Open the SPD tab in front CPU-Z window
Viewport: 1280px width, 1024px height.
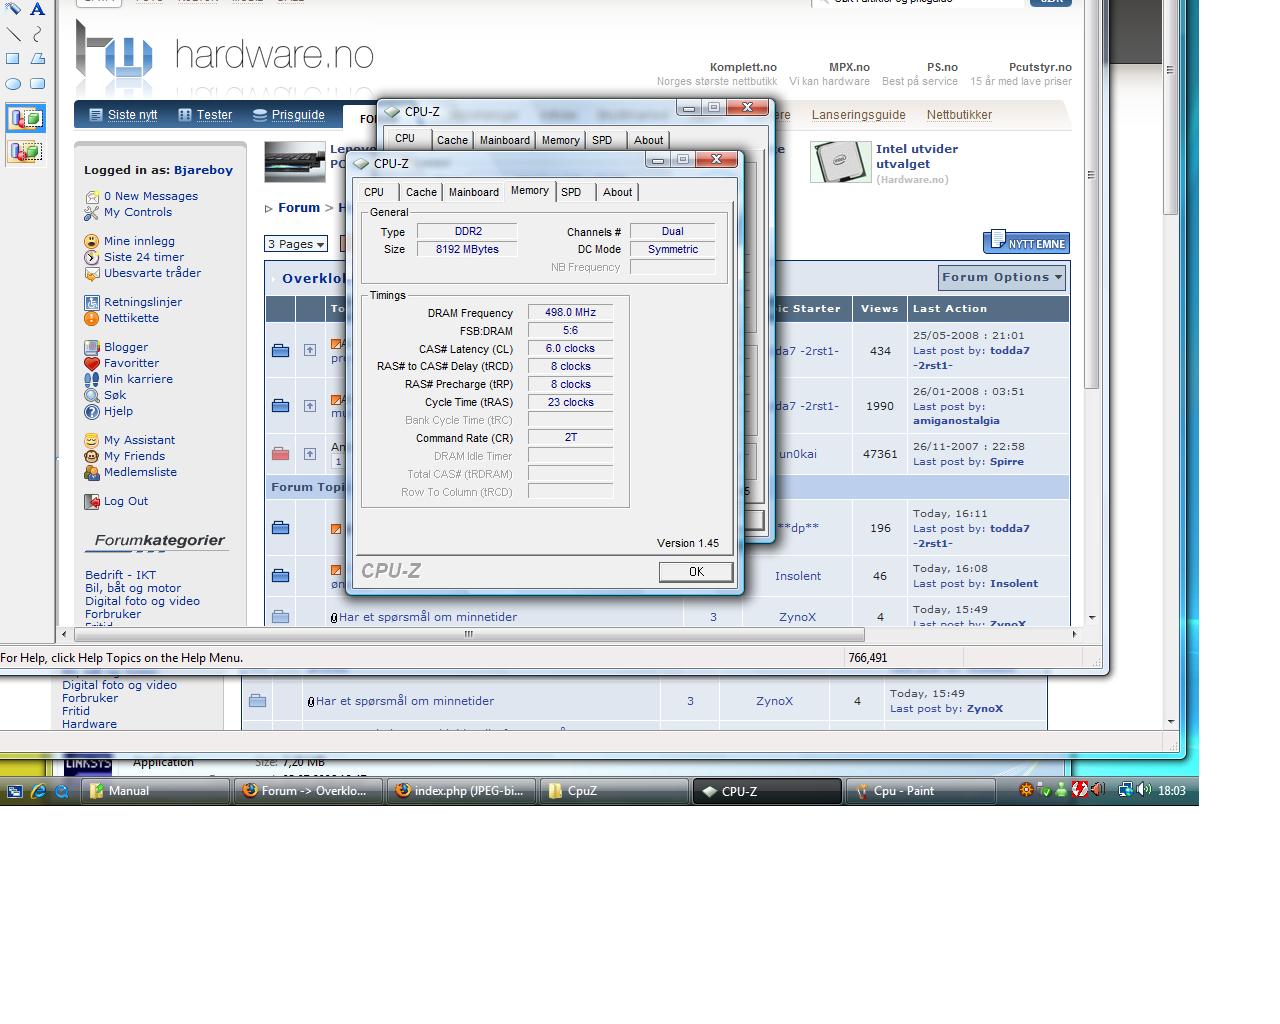pyautogui.click(x=571, y=192)
